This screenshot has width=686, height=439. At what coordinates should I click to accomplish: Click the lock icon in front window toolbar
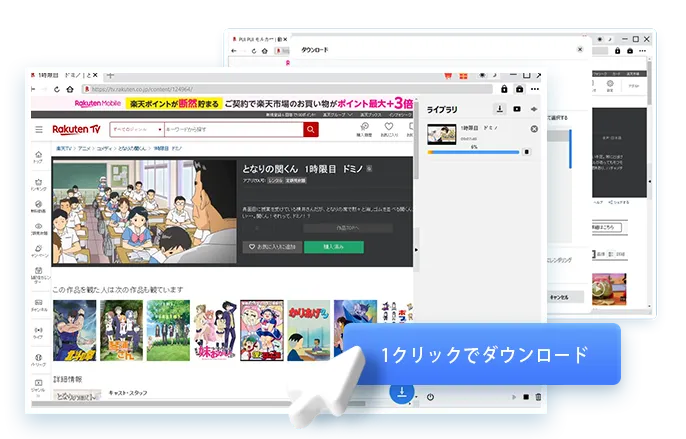[504, 89]
